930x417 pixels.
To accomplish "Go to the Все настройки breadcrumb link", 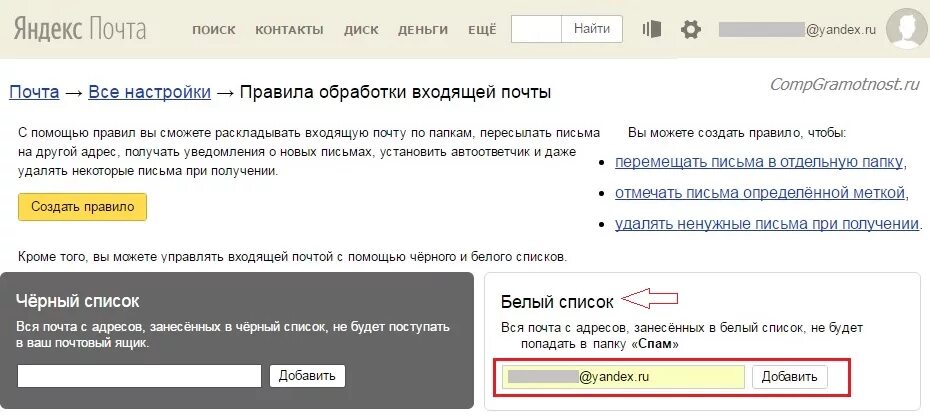I will tap(149, 93).
